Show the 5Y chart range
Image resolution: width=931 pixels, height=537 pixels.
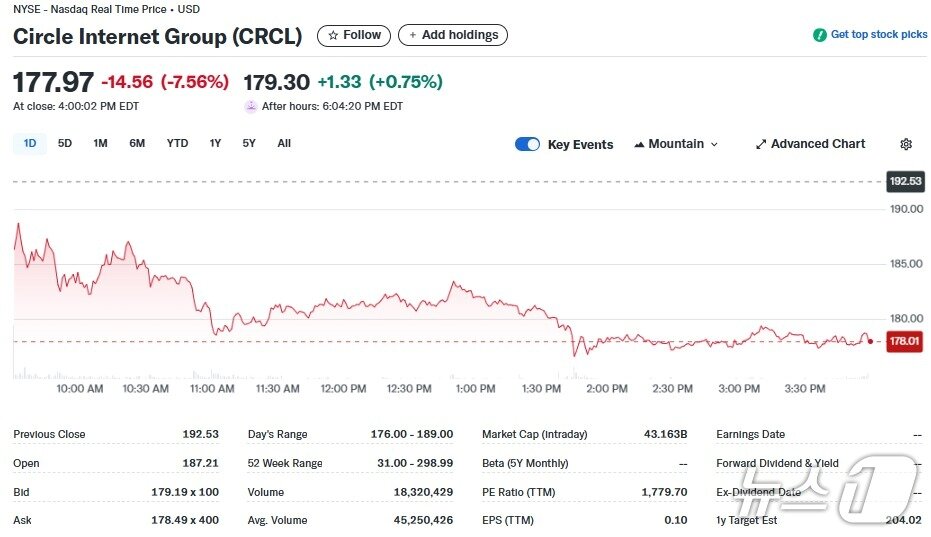[x=249, y=143]
